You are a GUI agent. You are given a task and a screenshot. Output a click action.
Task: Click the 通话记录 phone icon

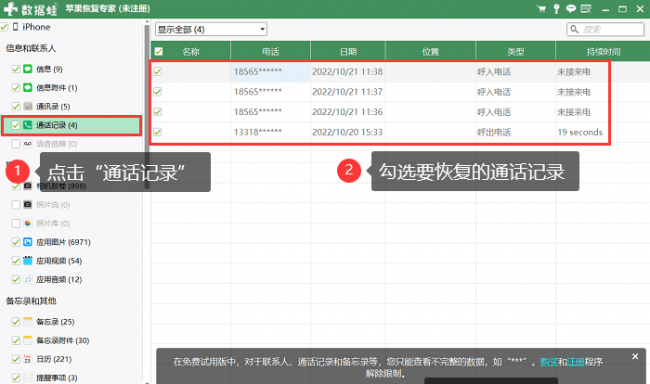tap(28, 125)
